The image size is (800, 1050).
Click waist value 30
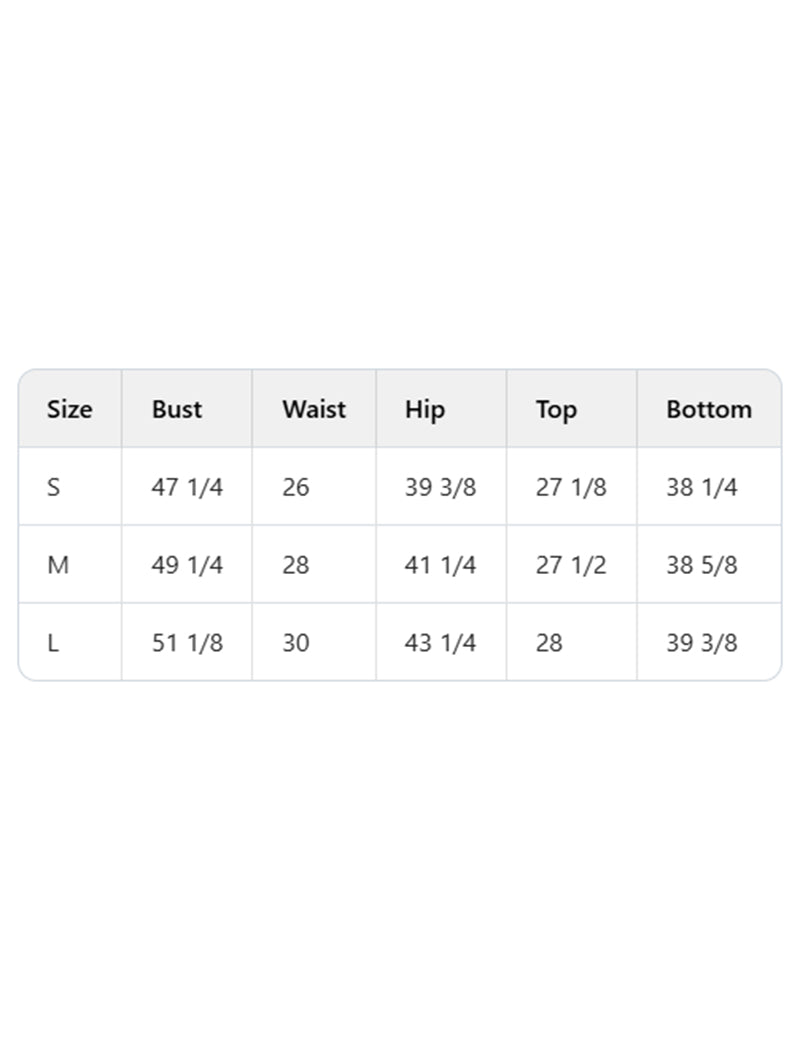coord(296,643)
